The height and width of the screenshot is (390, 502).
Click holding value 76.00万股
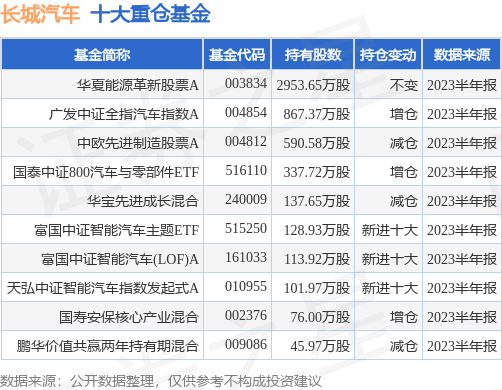(x=320, y=317)
